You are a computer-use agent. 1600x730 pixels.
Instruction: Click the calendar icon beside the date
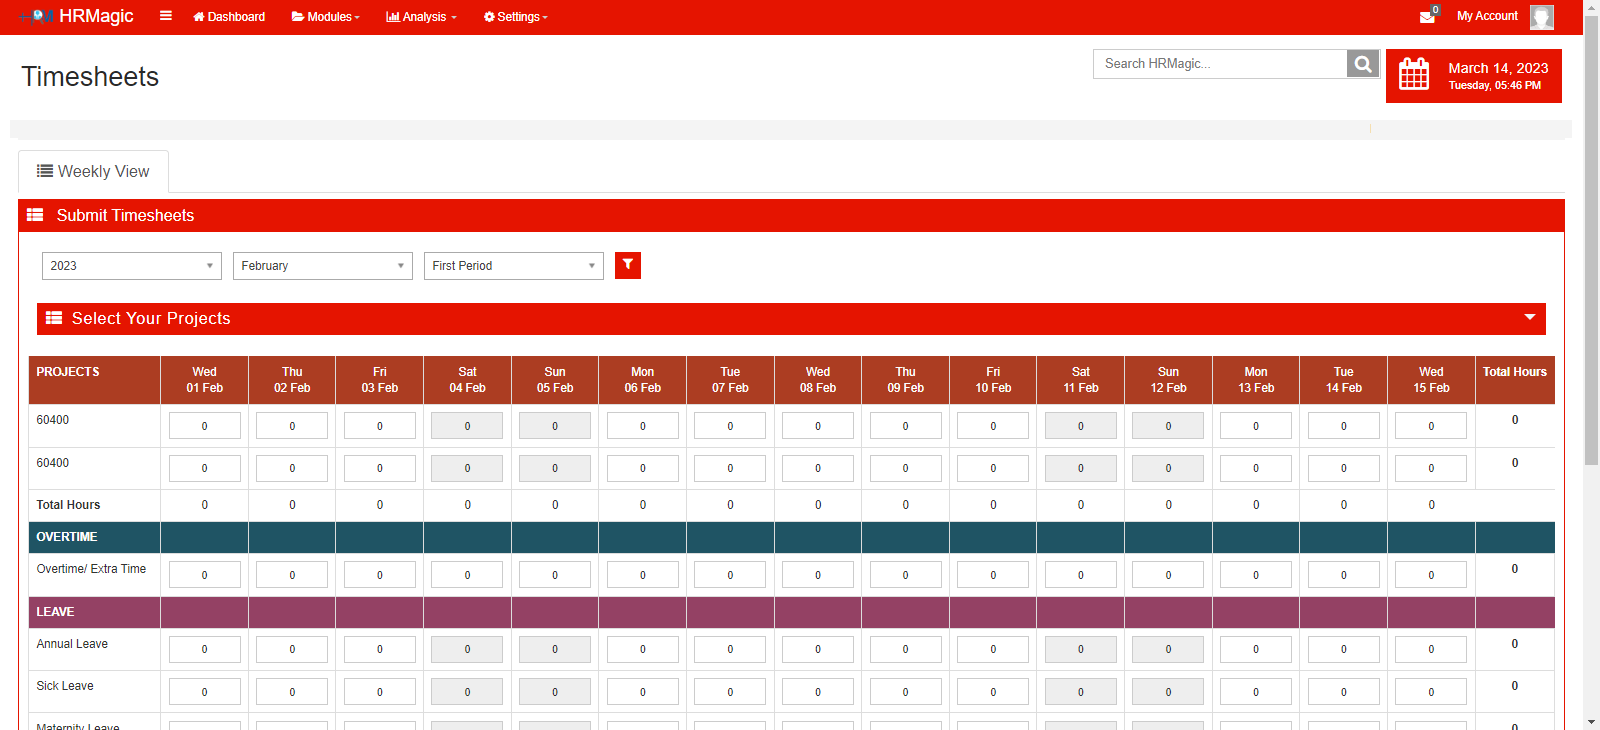[1414, 75]
